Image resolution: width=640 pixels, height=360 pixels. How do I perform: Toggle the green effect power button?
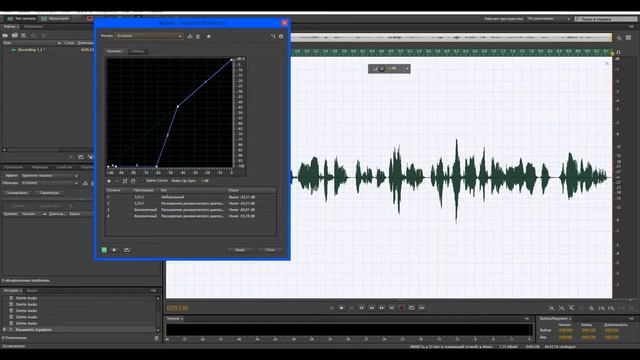[104, 250]
